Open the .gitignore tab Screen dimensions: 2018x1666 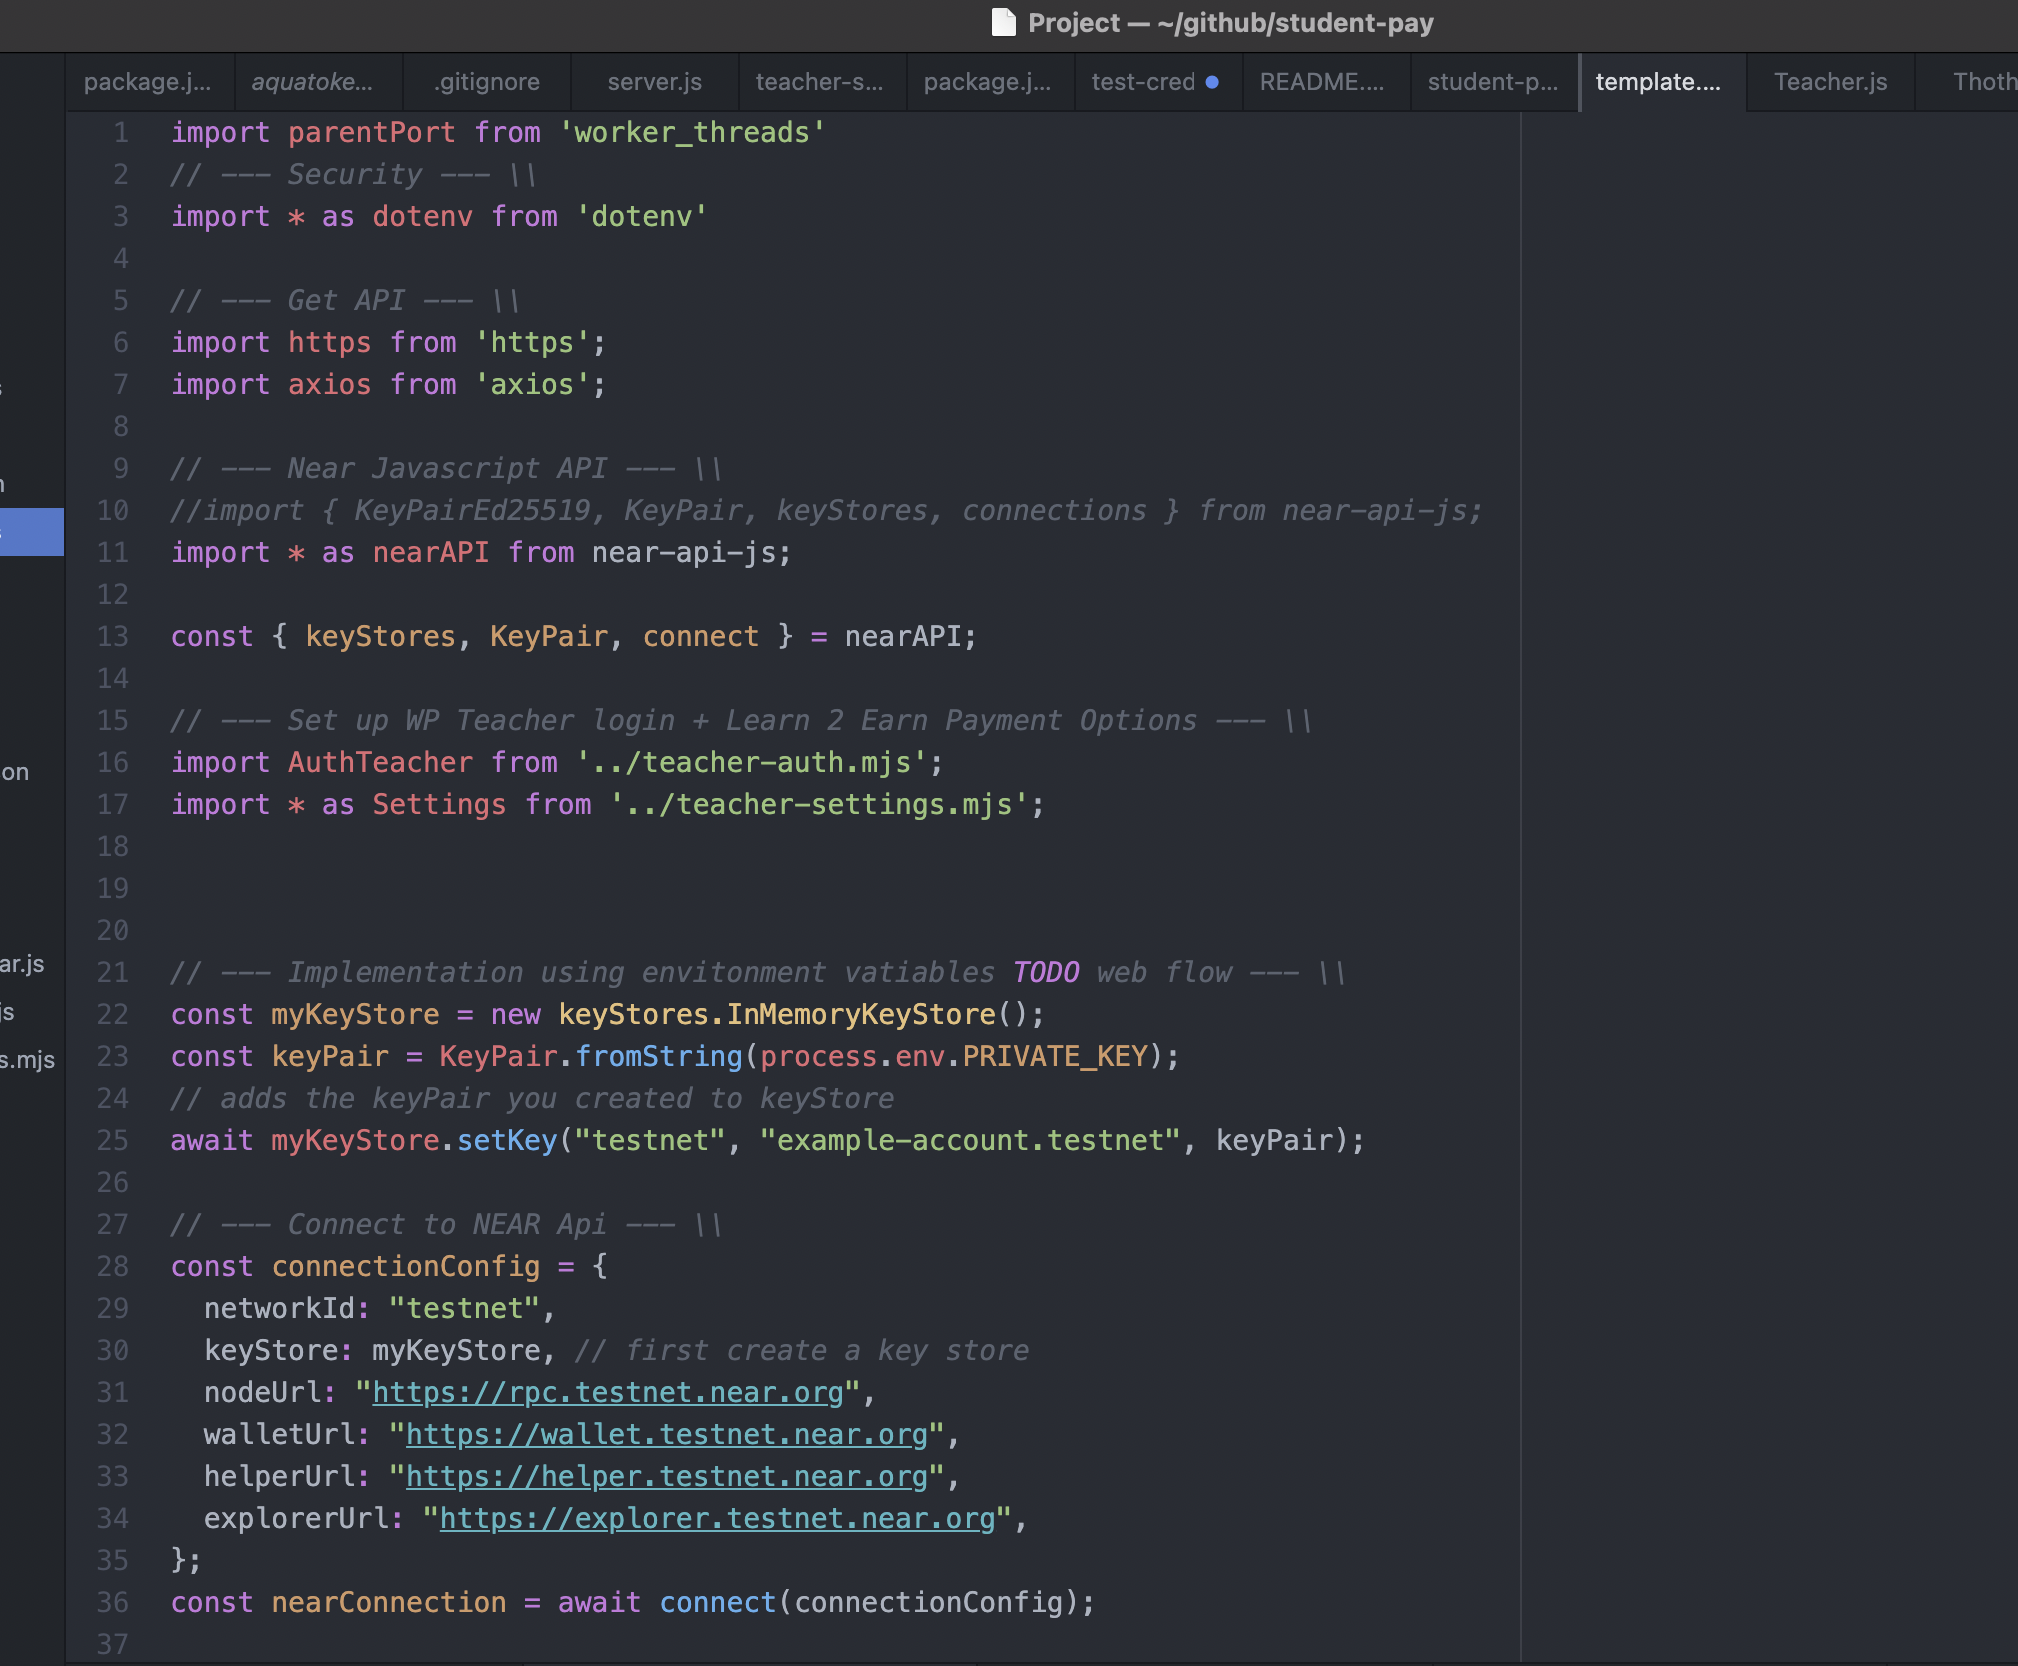(487, 82)
